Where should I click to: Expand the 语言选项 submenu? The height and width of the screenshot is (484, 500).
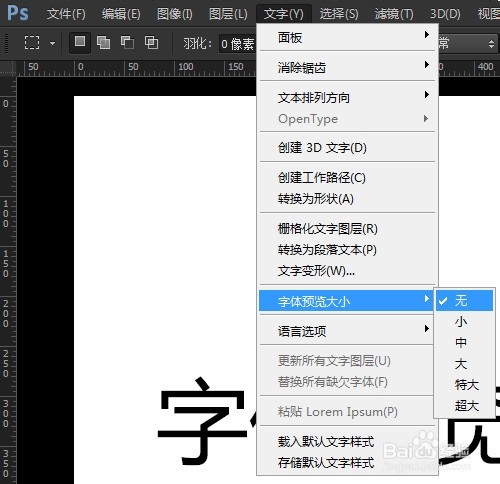tap(347, 331)
